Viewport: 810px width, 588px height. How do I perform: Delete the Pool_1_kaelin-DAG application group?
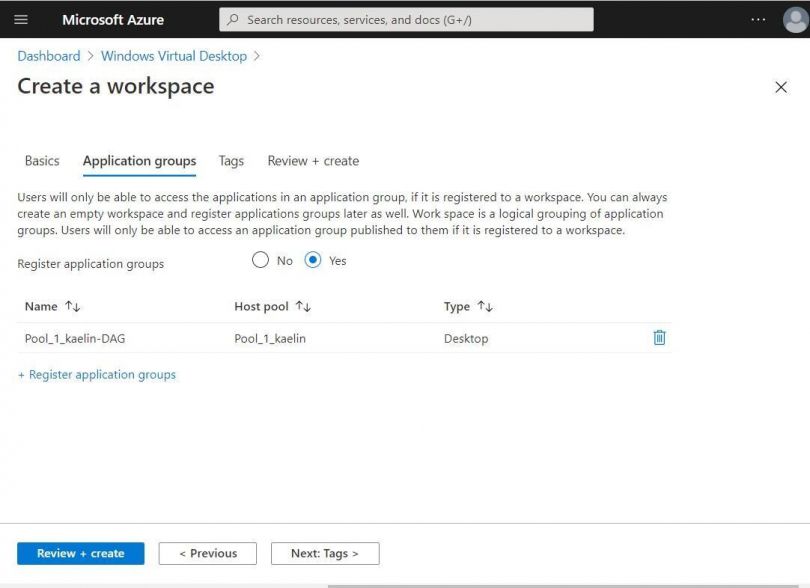(x=659, y=338)
